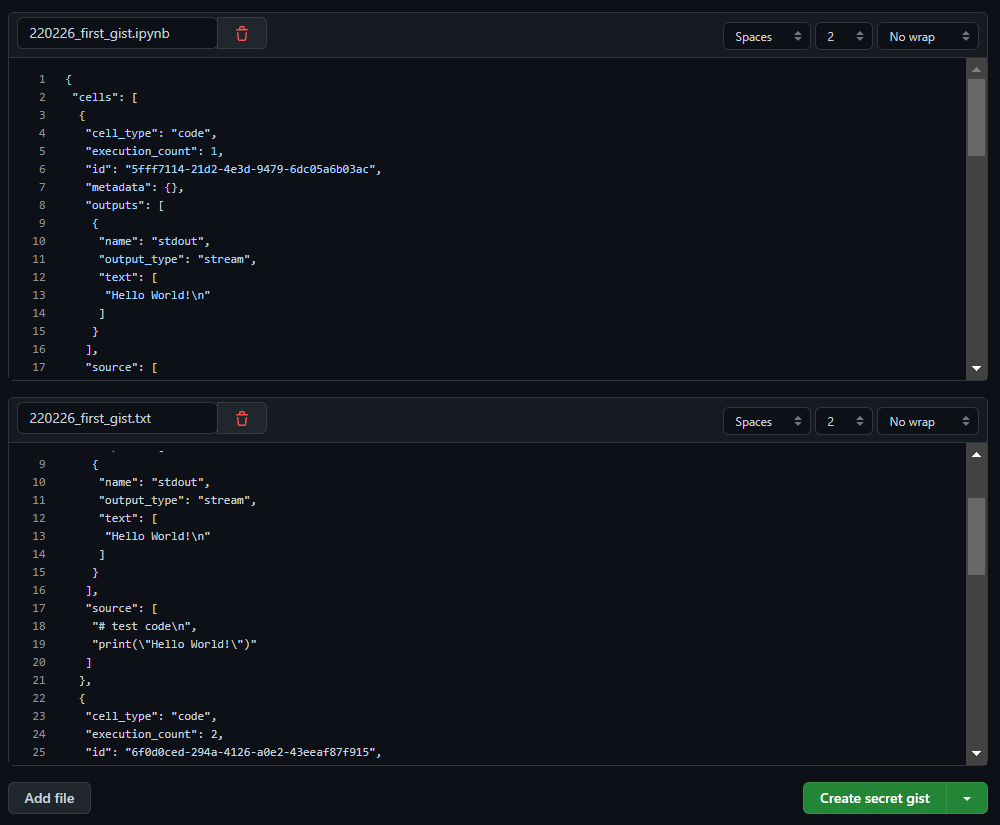1000x825 pixels.
Task: Edit filename field 220226_first_gist.ipynb
Action: point(117,34)
